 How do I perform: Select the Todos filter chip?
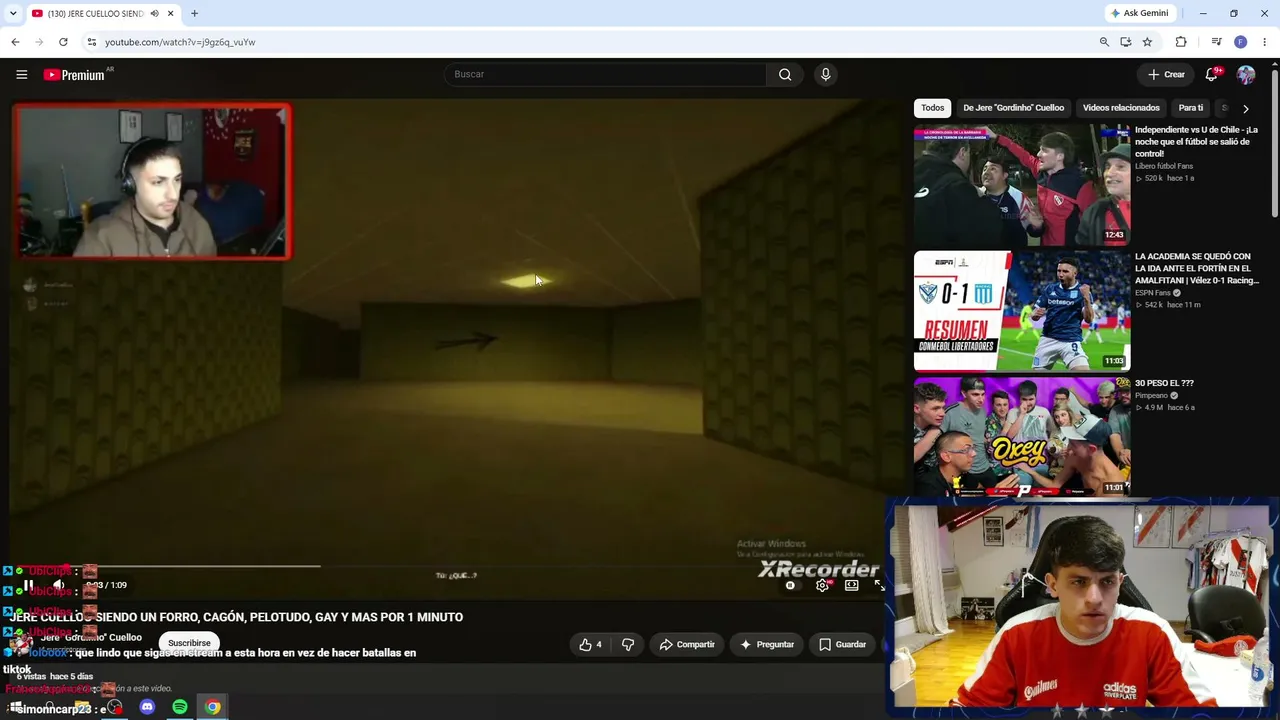click(933, 108)
